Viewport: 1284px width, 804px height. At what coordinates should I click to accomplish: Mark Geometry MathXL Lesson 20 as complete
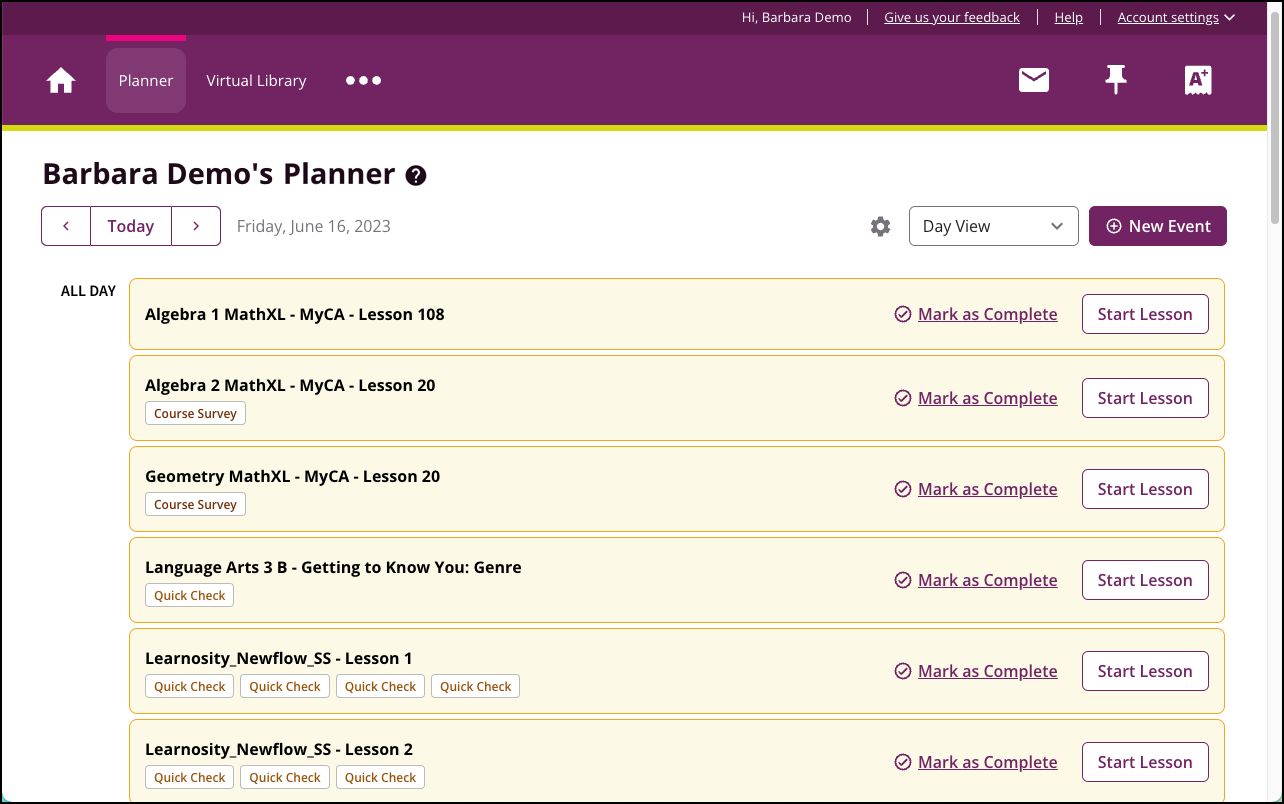tap(987, 489)
